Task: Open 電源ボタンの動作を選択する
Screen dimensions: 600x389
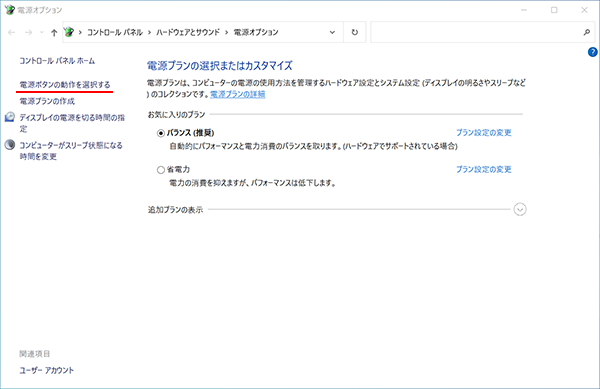Action: (x=65, y=85)
